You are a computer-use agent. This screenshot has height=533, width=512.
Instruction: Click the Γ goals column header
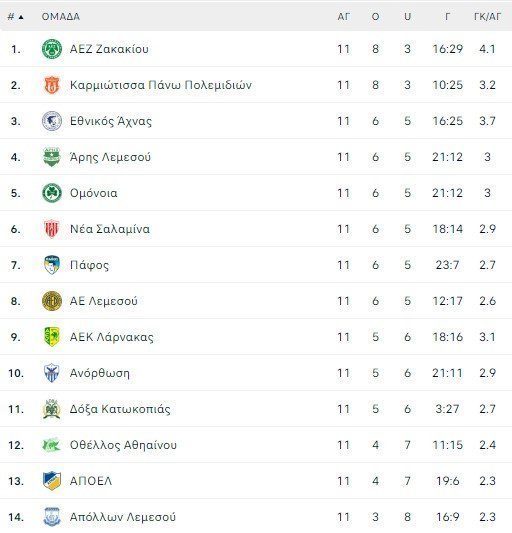447,17
